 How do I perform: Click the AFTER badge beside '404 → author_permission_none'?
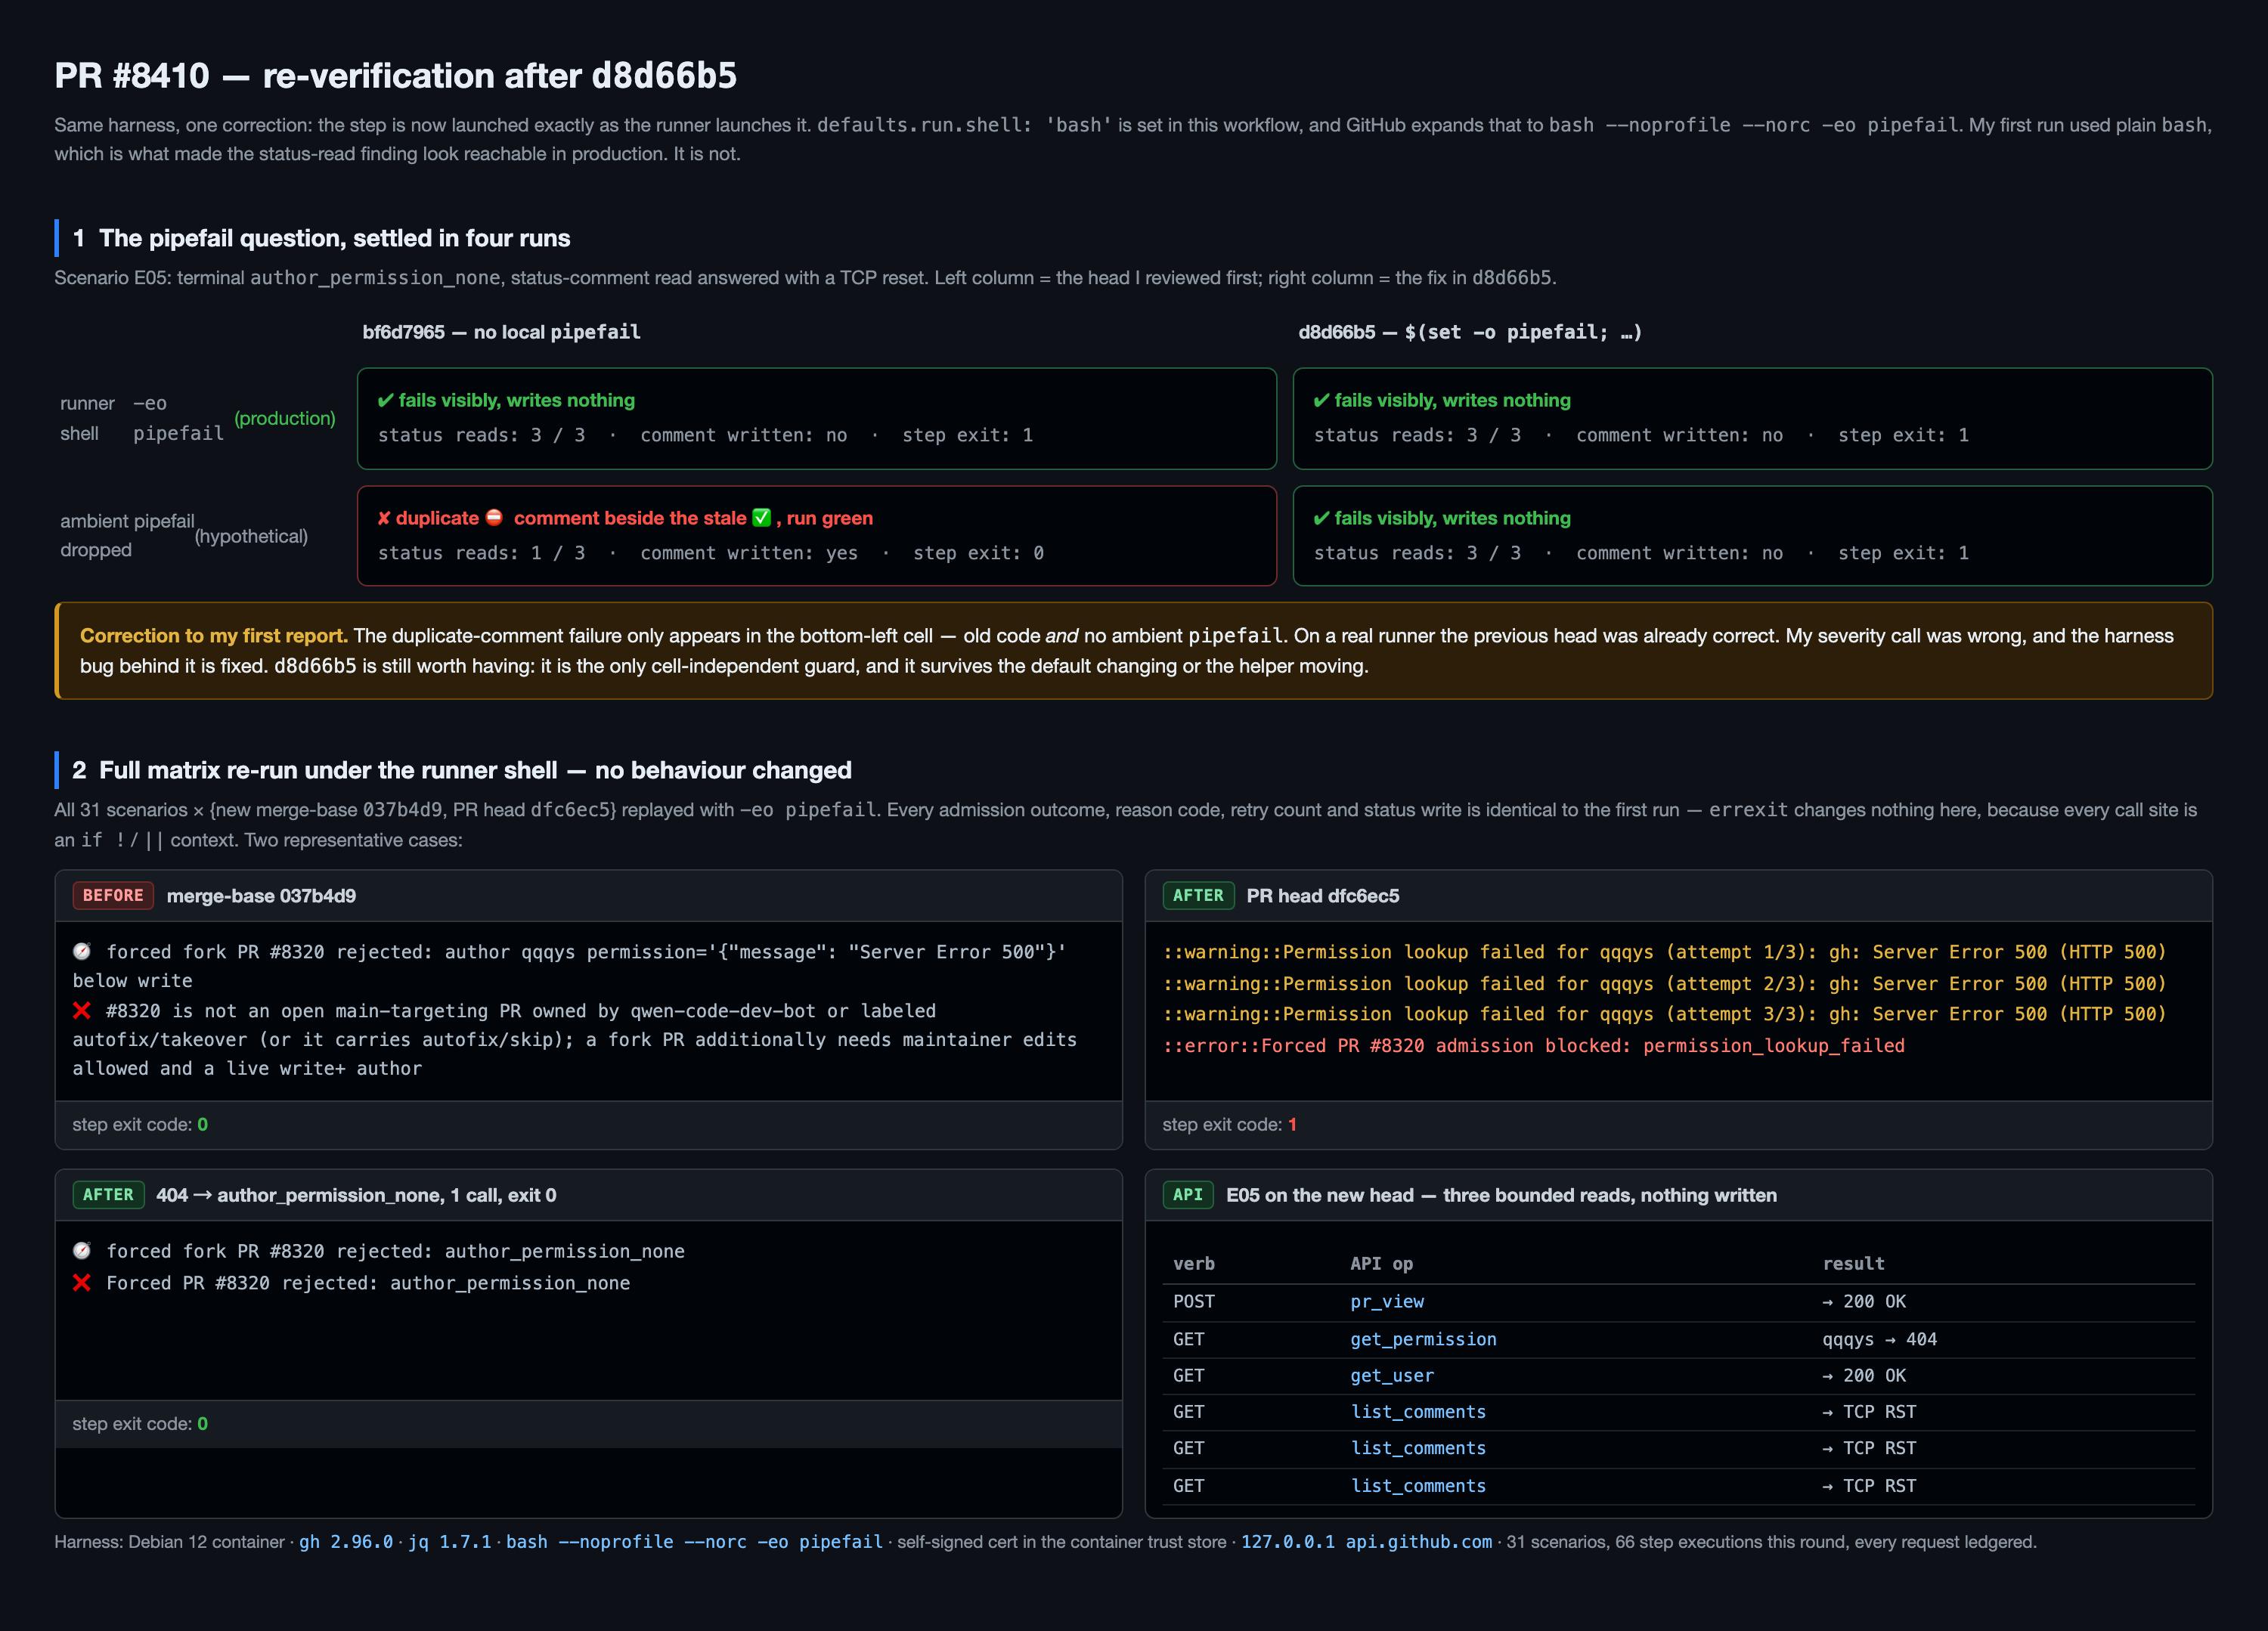[108, 1194]
